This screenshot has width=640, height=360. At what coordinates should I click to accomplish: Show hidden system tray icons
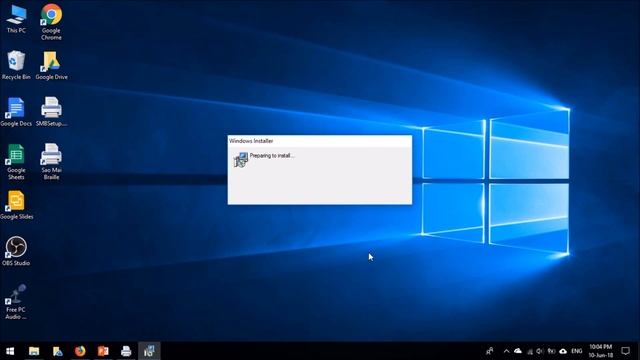pos(507,351)
